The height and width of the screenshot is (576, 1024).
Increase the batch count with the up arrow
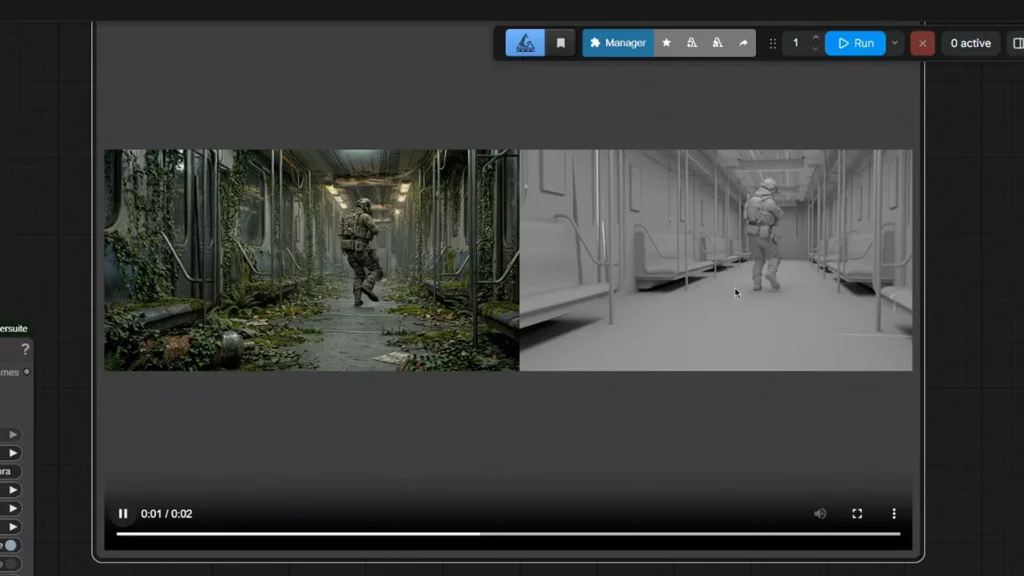[816, 38]
